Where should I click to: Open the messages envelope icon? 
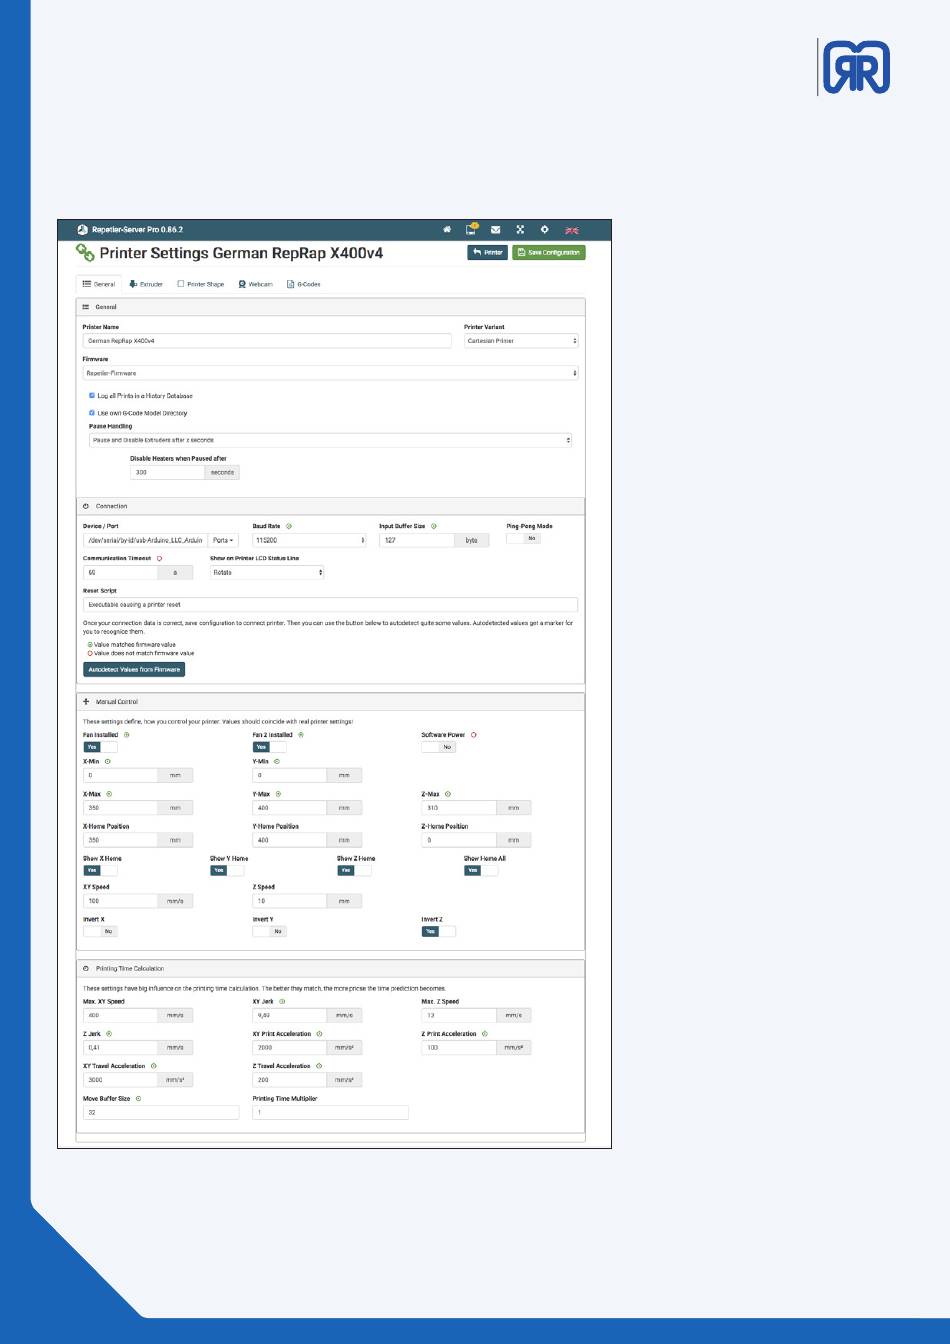tap(495, 230)
